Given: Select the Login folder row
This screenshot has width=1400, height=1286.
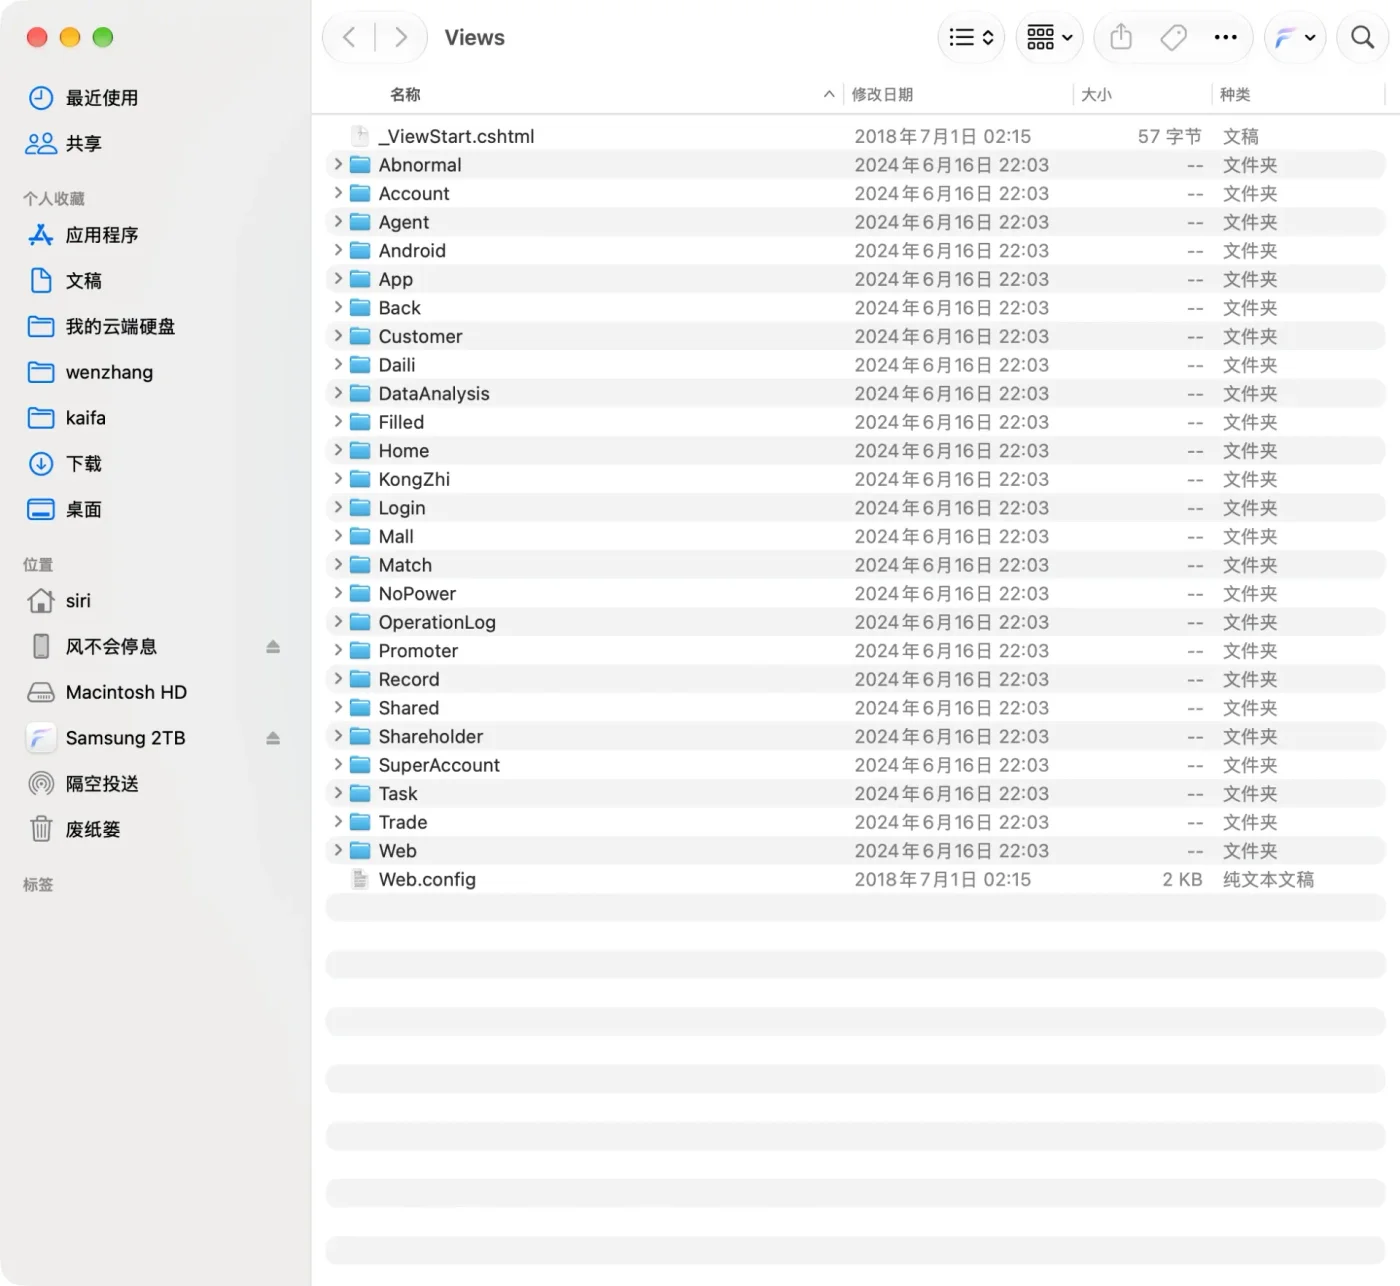Looking at the screenshot, I should click(x=856, y=508).
